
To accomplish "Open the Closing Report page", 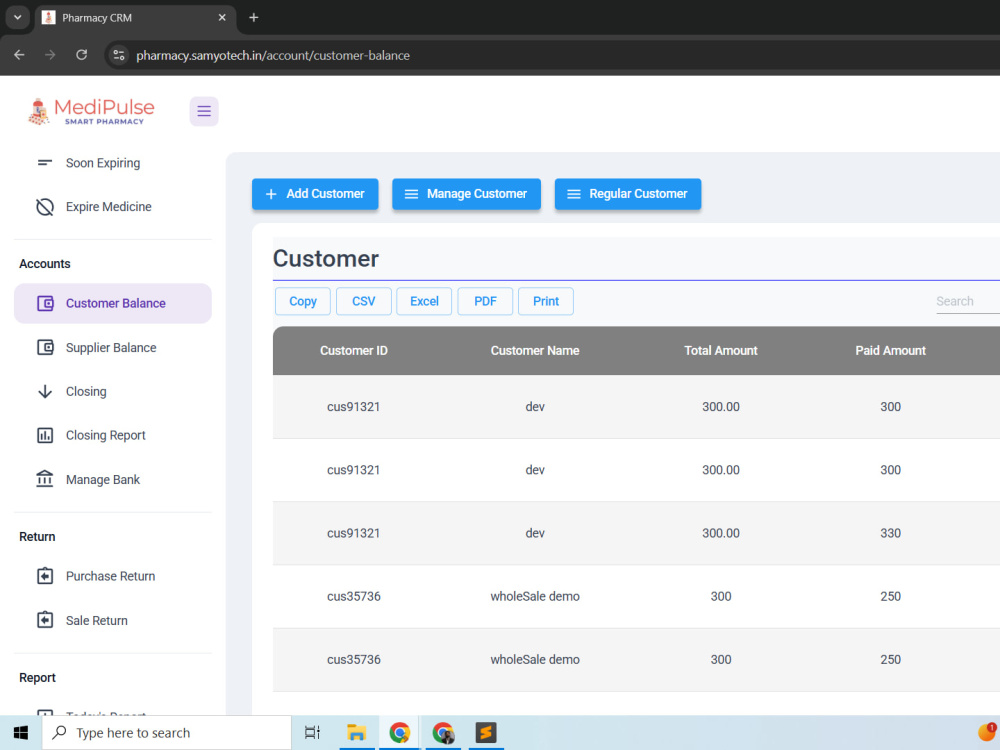I will click(113, 436).
